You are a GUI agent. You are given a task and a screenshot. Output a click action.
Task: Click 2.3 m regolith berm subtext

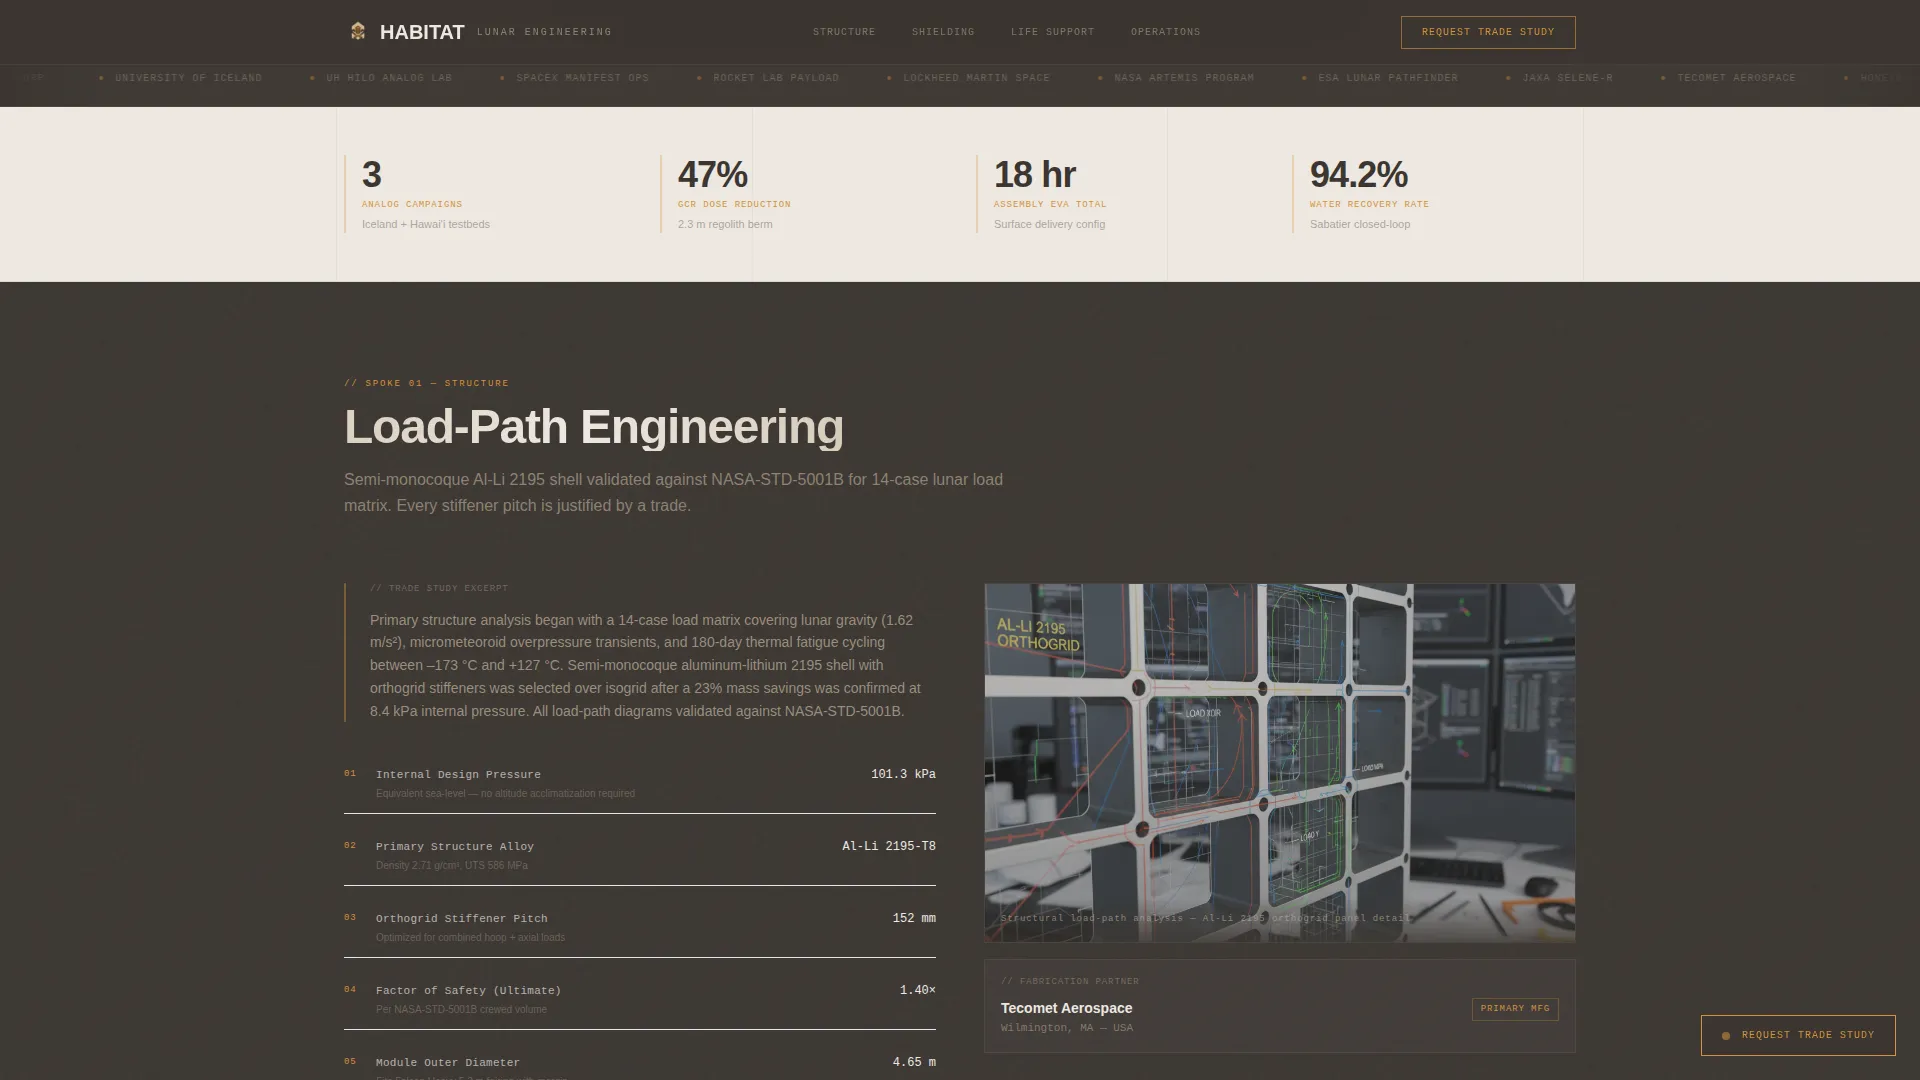[725, 224]
